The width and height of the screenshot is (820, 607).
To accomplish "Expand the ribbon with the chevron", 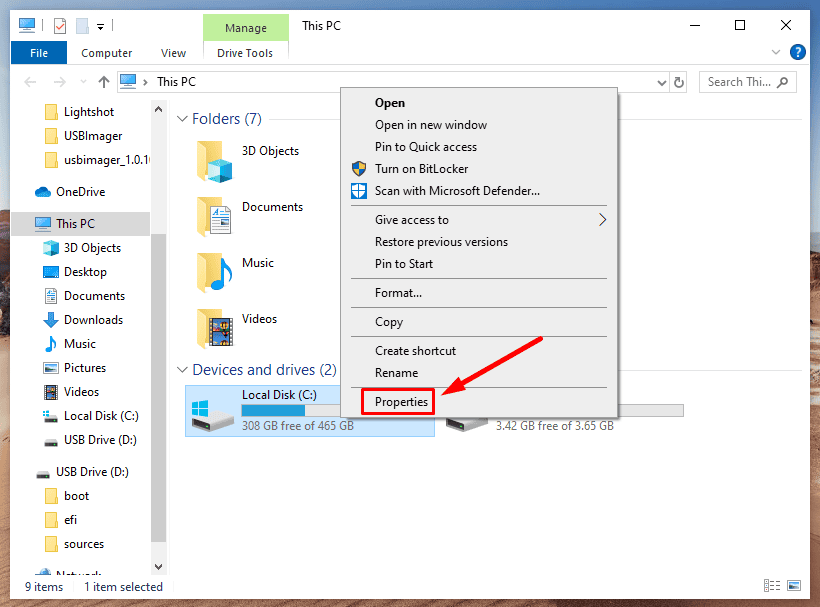I will tap(776, 52).
